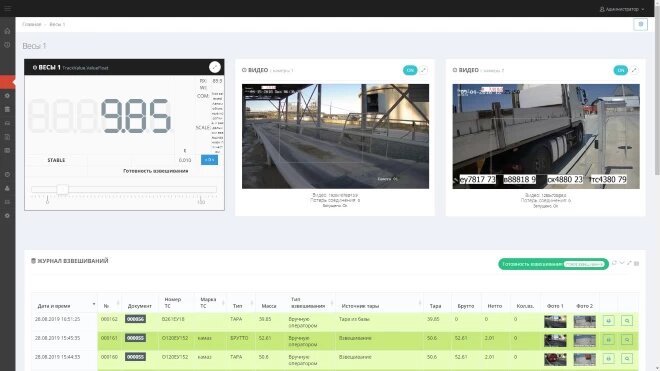Sort by Дата и время column
The image size is (660, 371).
pyautogui.click(x=64, y=303)
